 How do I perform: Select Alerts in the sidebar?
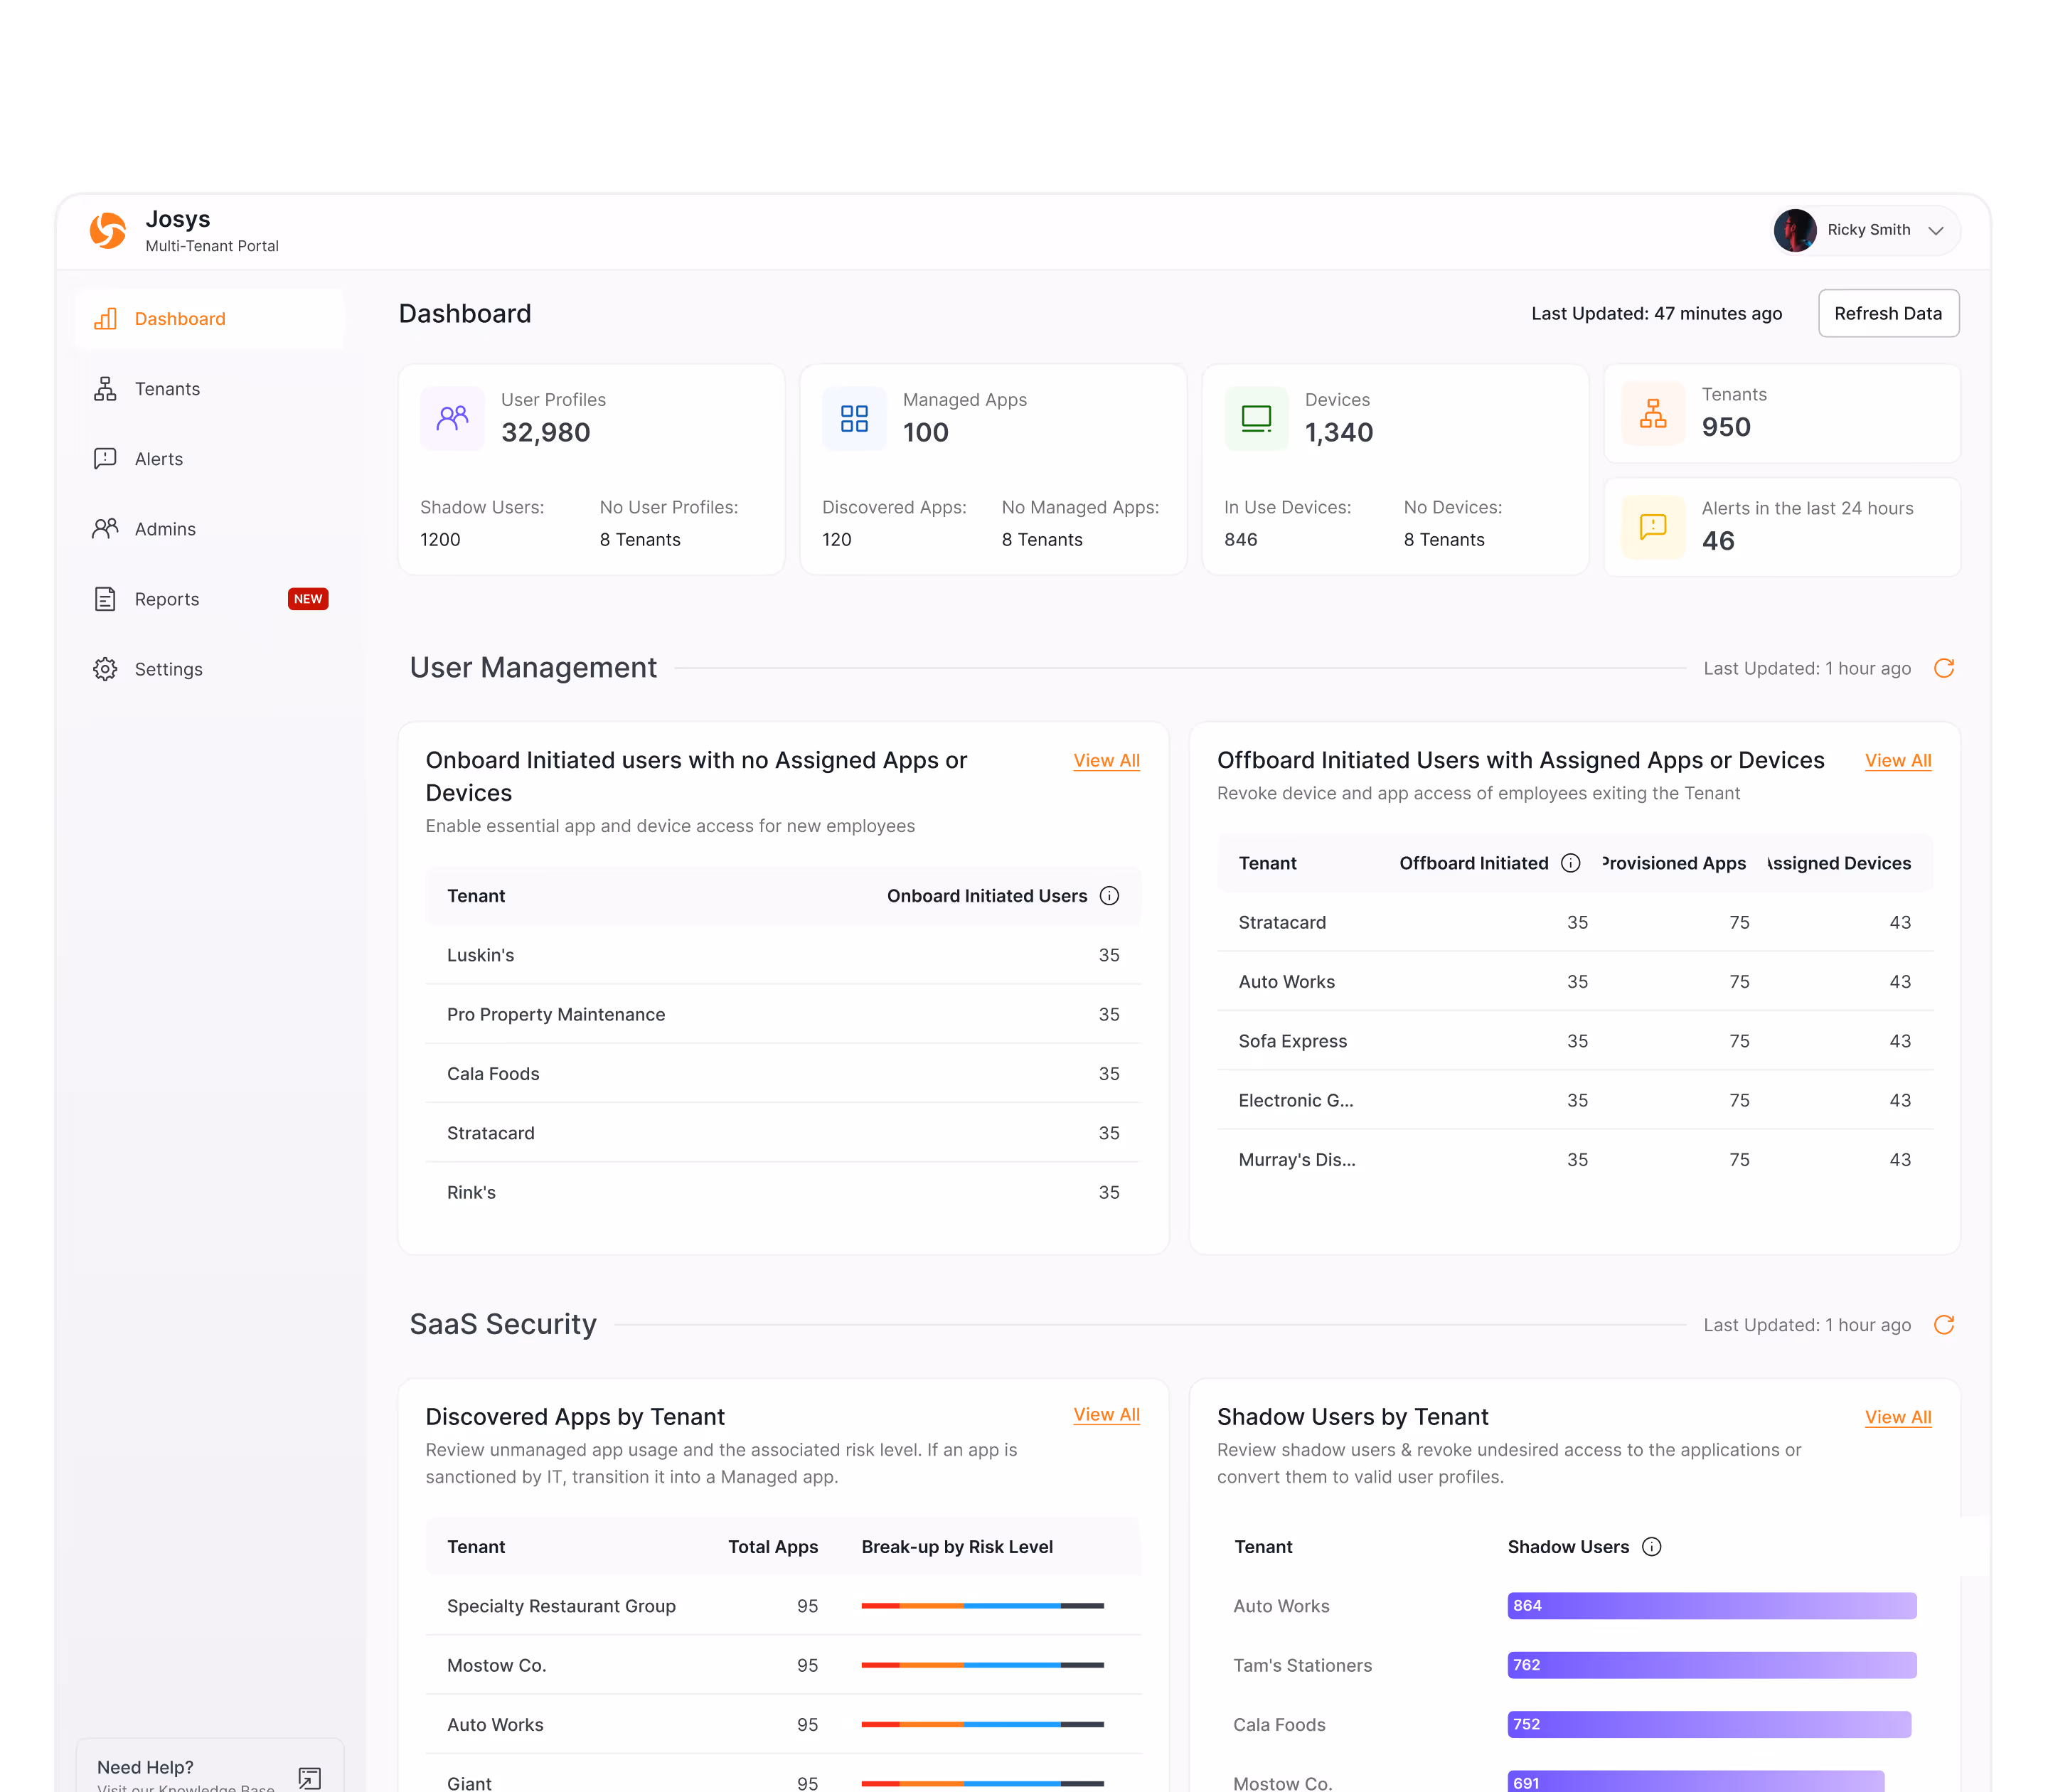[159, 459]
